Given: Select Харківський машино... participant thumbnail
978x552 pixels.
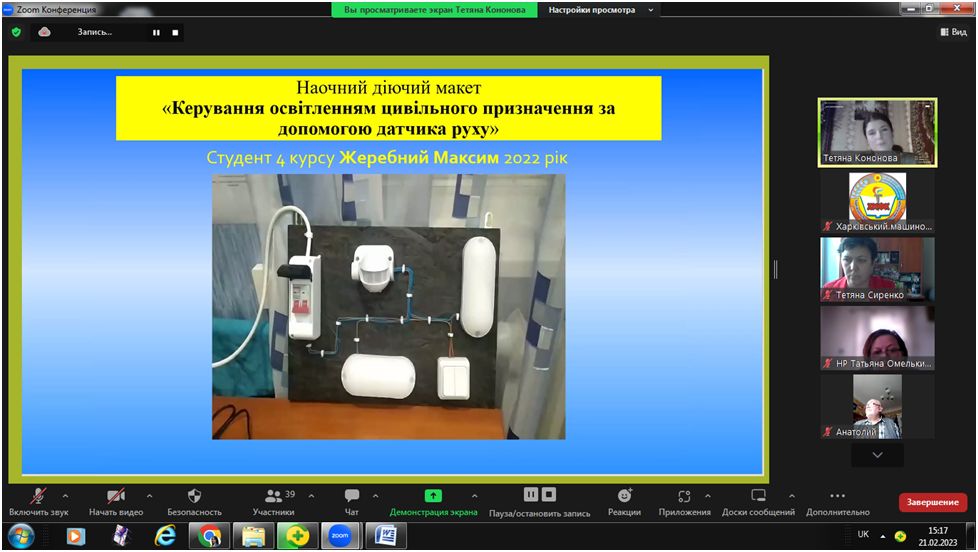Looking at the screenshot, I should point(877,202).
